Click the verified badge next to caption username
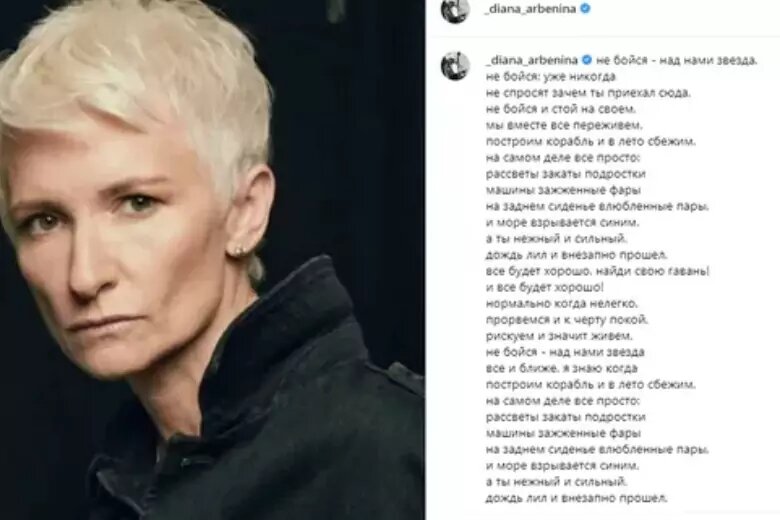780x520 pixels. coord(587,60)
